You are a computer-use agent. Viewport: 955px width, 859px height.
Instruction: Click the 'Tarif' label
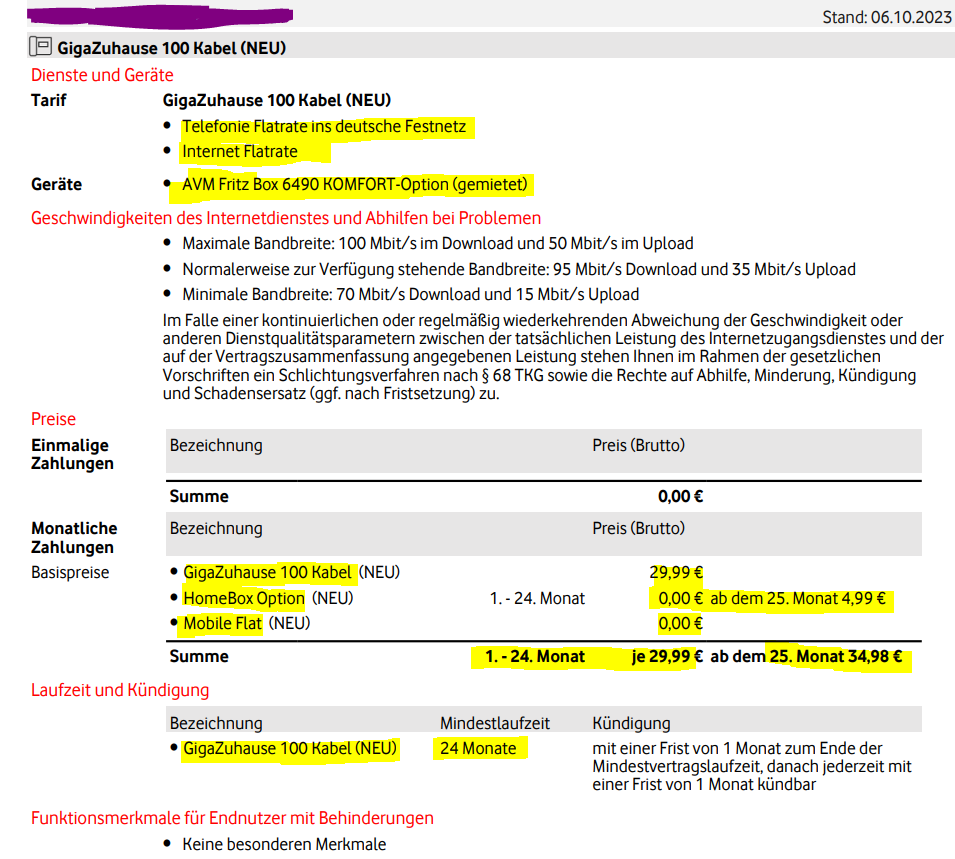[x=49, y=100]
